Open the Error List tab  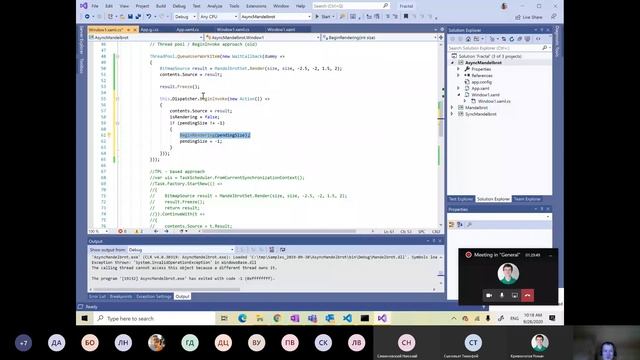tap(97, 296)
